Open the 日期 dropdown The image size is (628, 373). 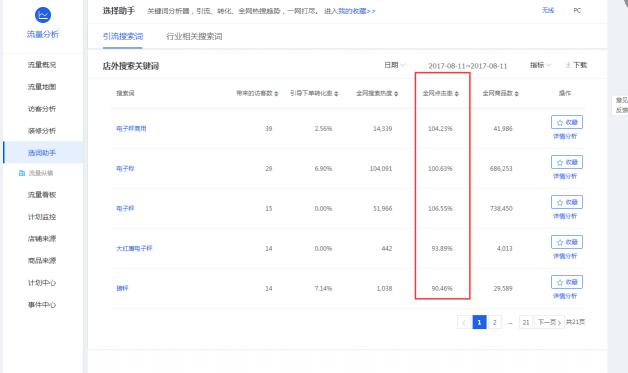coord(395,65)
